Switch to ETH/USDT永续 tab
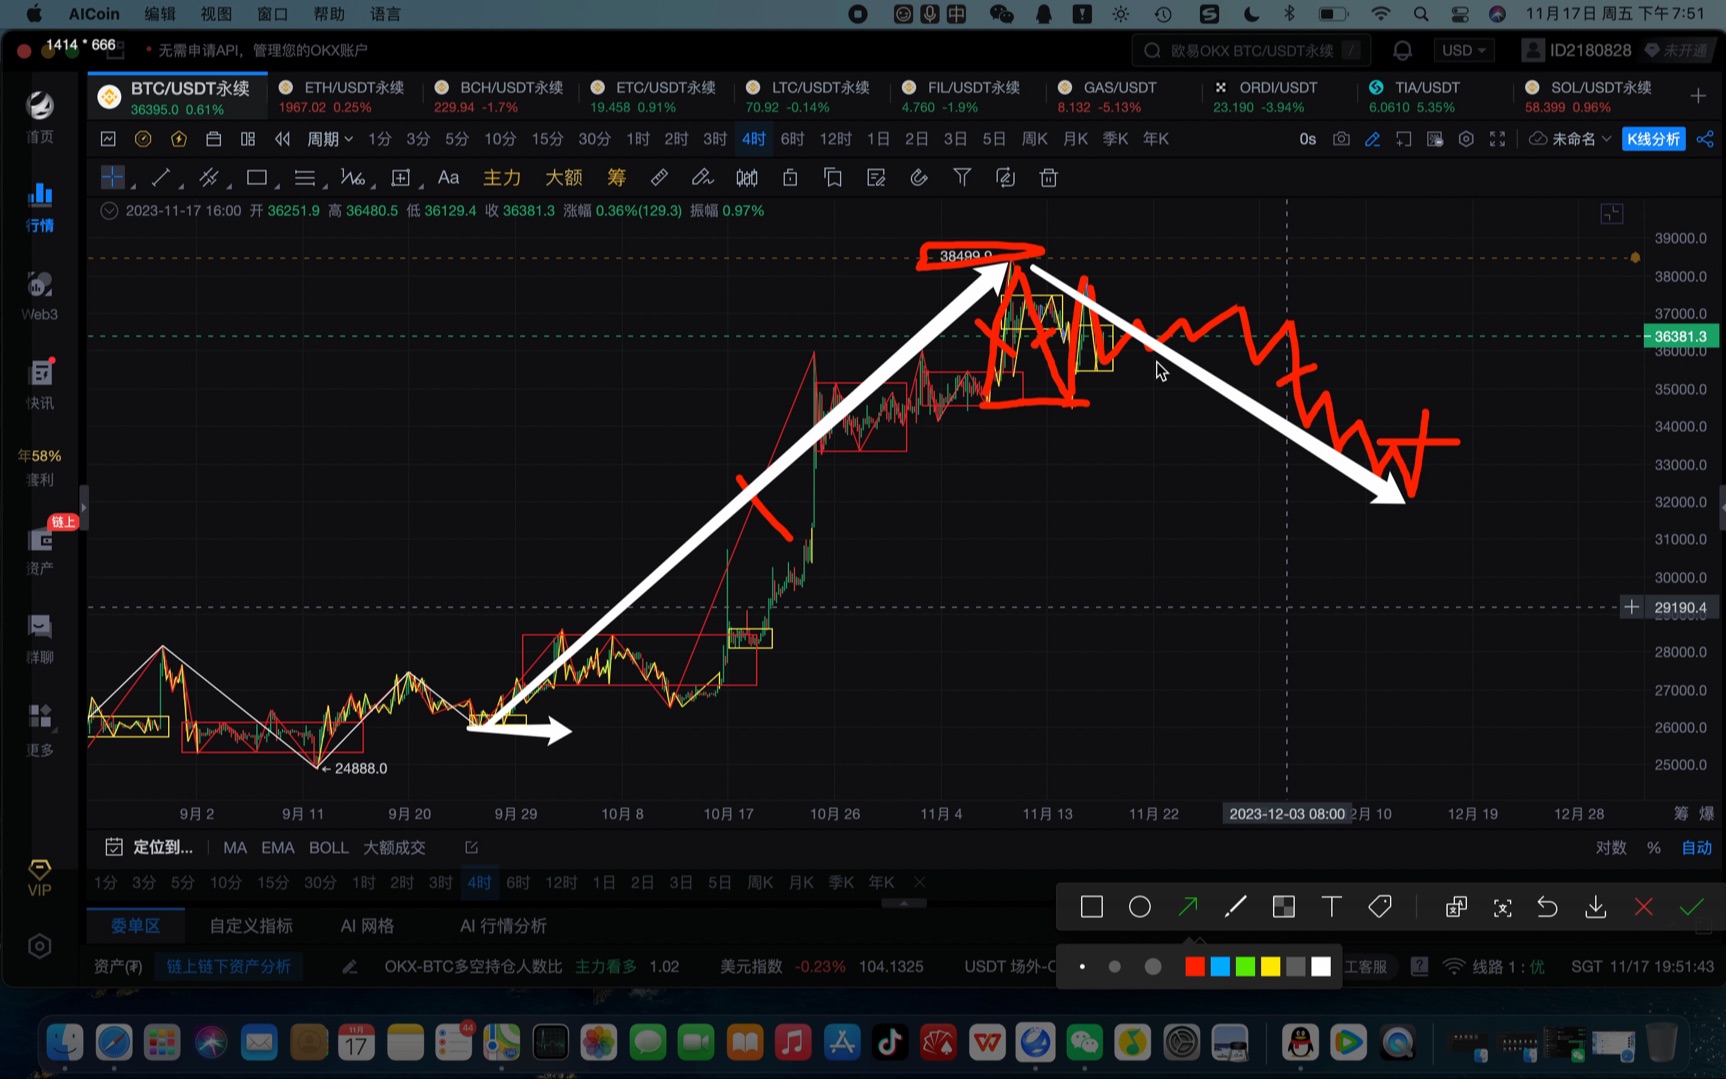 click(342, 96)
